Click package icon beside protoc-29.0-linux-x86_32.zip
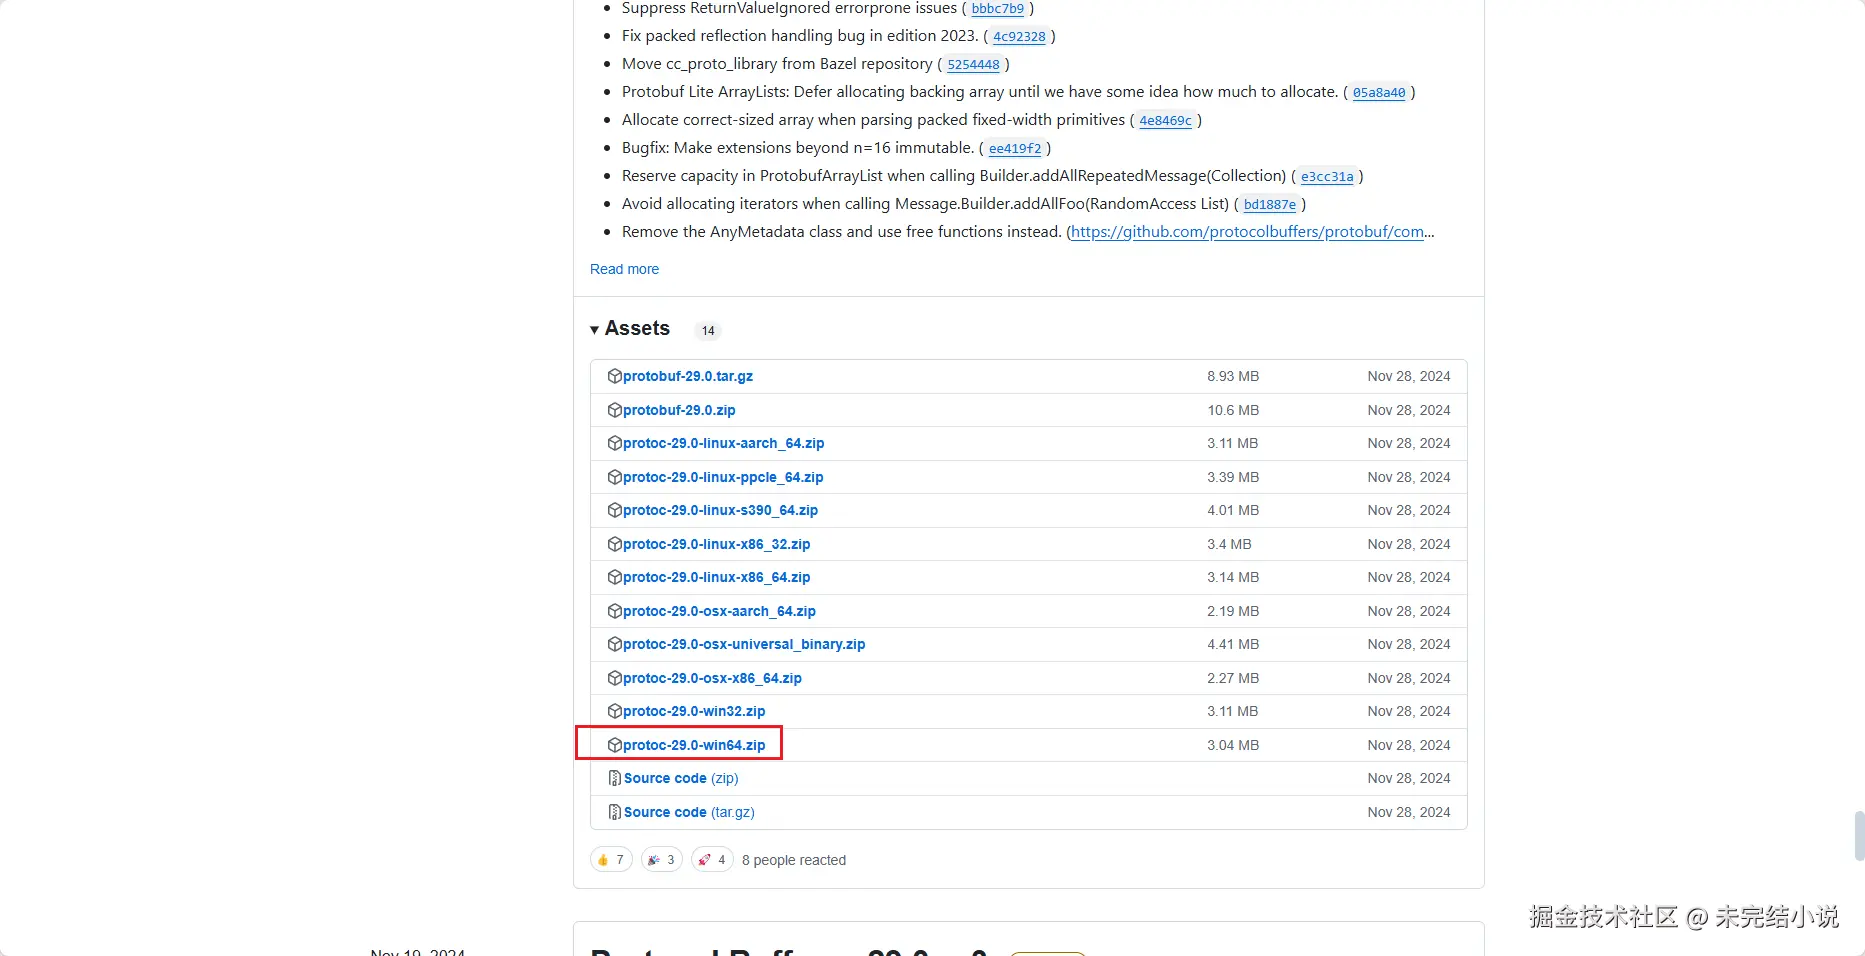The width and height of the screenshot is (1865, 956). pos(615,544)
